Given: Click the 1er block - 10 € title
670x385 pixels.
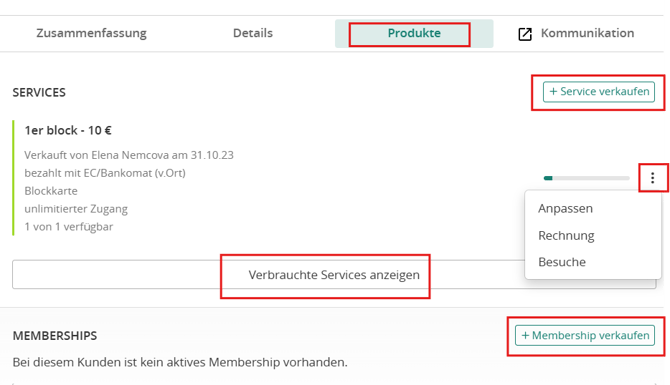Looking at the screenshot, I should click(x=68, y=130).
